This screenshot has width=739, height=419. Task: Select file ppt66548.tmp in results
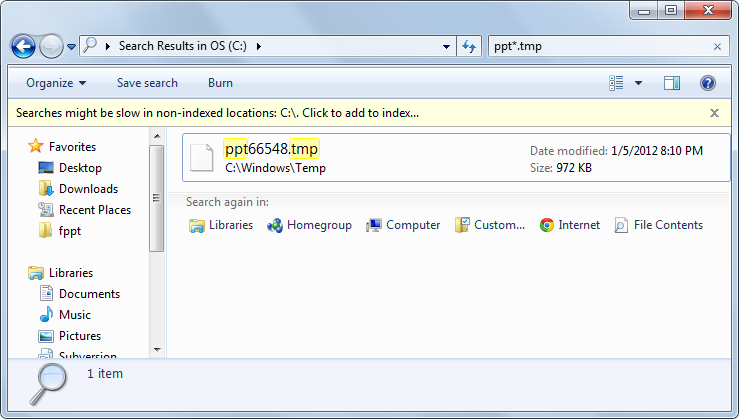tap(456, 157)
